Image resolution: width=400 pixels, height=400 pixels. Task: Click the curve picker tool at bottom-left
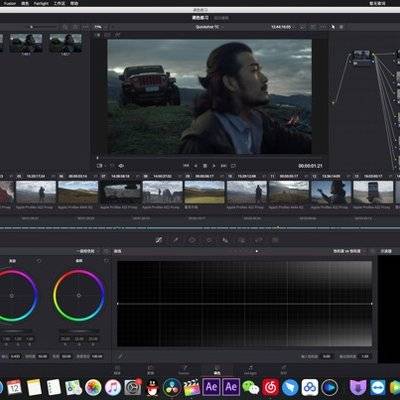coord(120,356)
